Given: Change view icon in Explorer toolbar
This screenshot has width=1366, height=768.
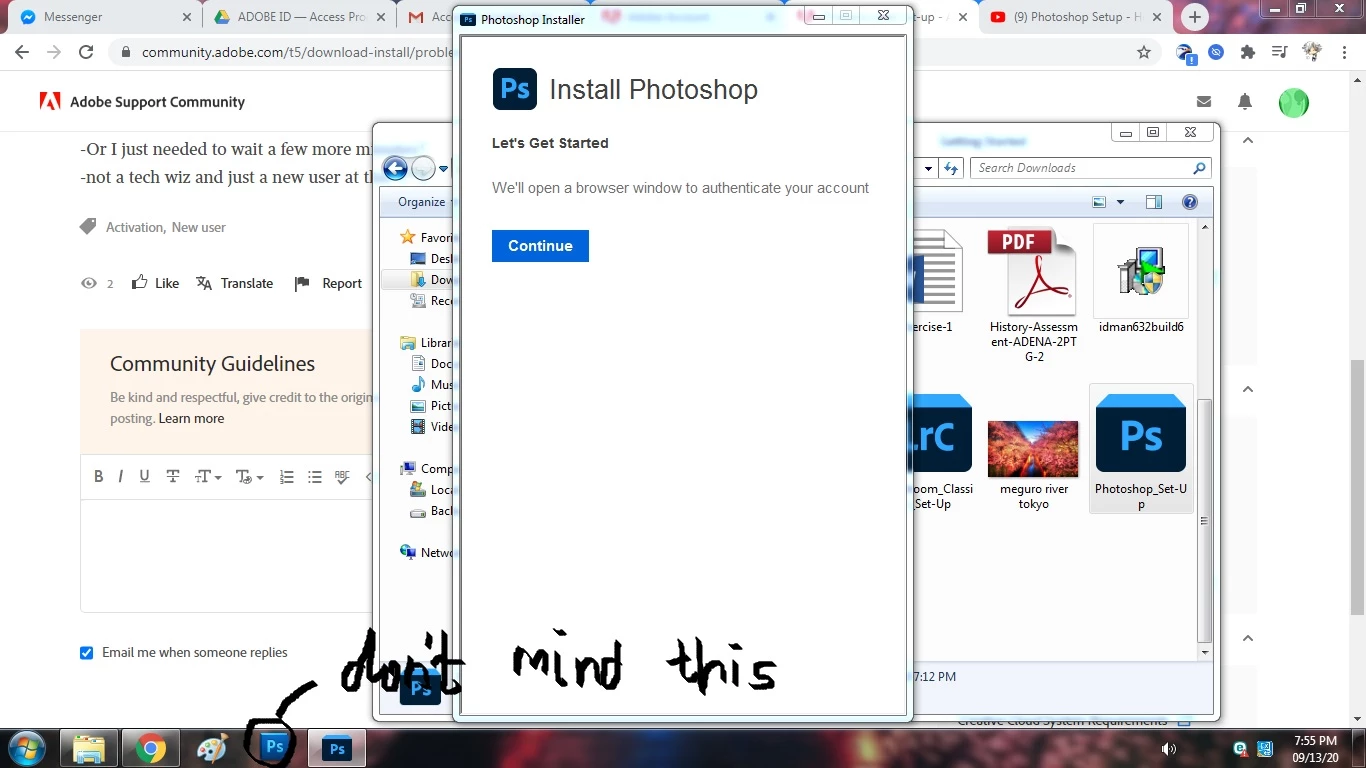Looking at the screenshot, I should pos(1100,202).
